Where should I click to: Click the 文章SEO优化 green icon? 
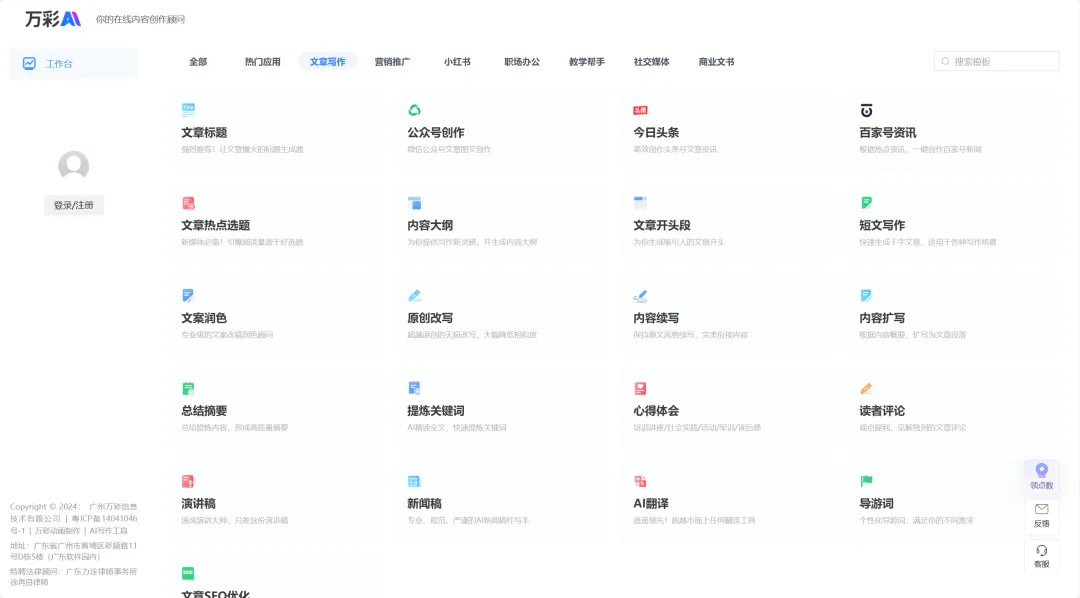188,573
